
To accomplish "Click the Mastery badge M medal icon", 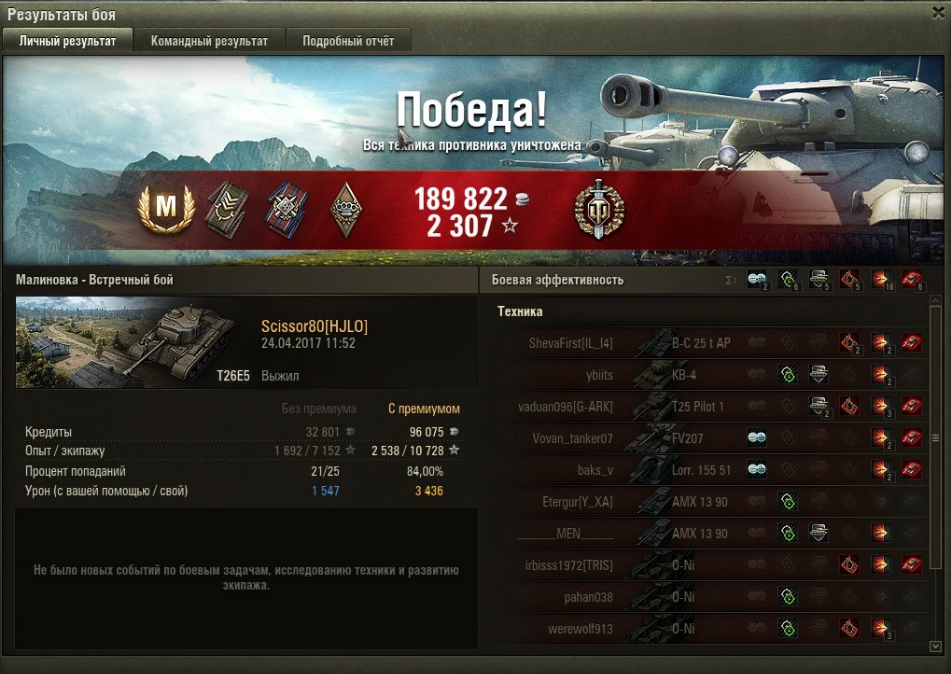I will pyautogui.click(x=166, y=209).
